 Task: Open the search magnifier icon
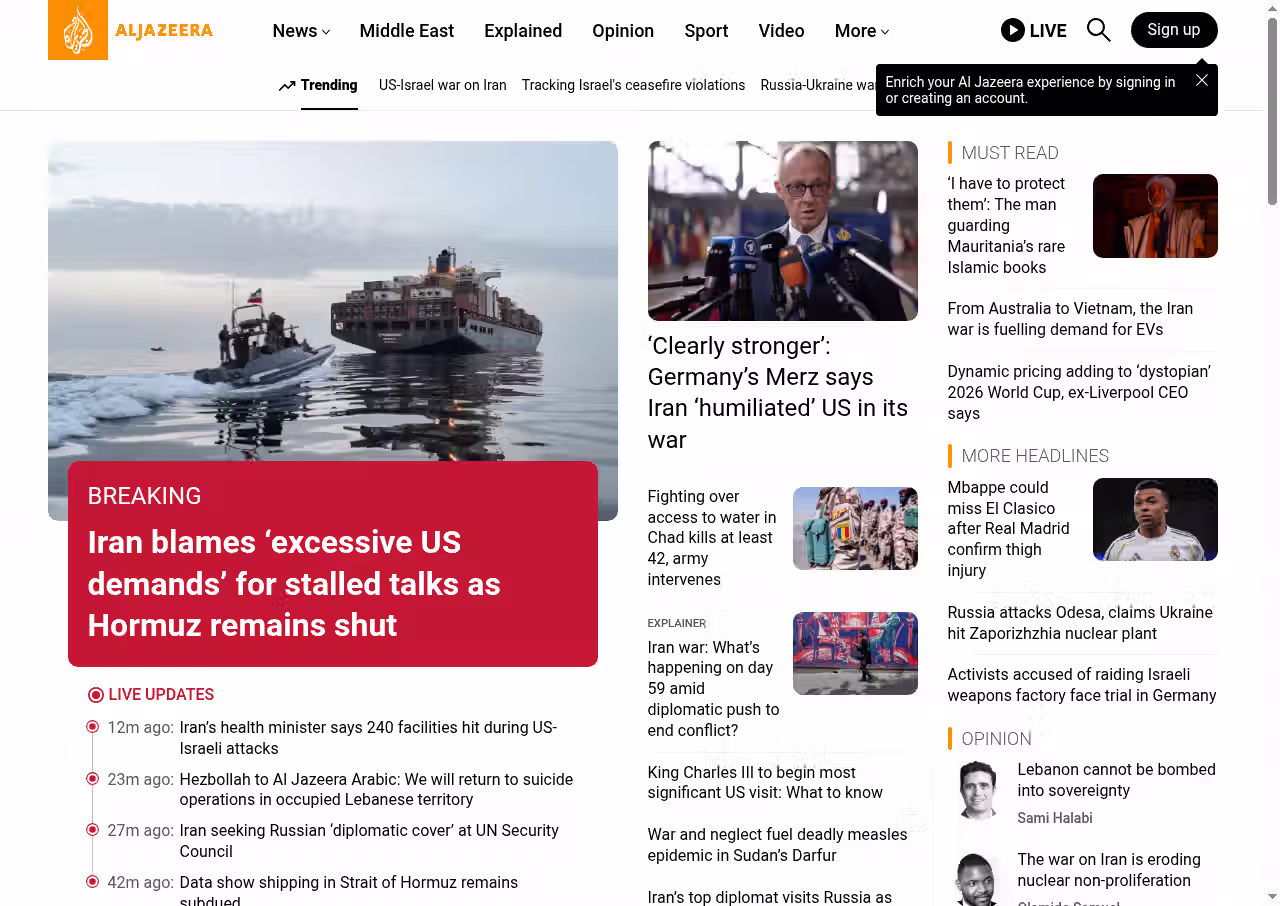tap(1098, 30)
